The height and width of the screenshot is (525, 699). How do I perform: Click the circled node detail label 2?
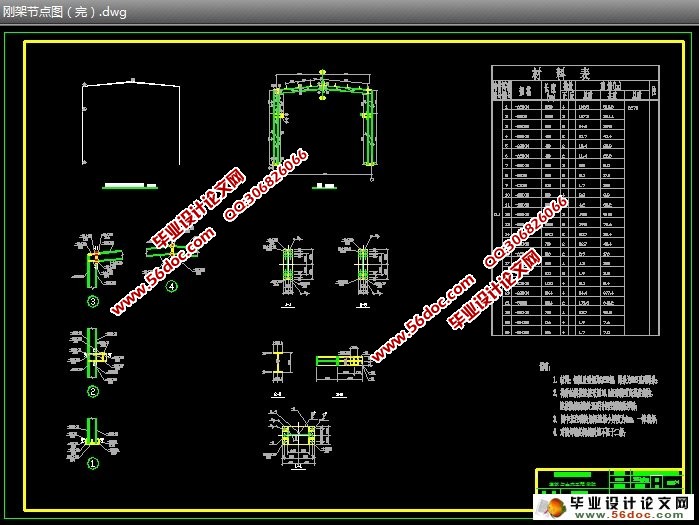point(92,391)
